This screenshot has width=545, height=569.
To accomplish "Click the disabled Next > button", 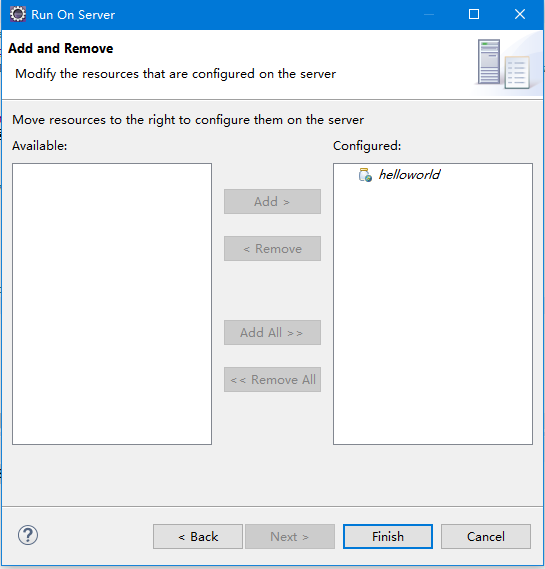I will (290, 536).
